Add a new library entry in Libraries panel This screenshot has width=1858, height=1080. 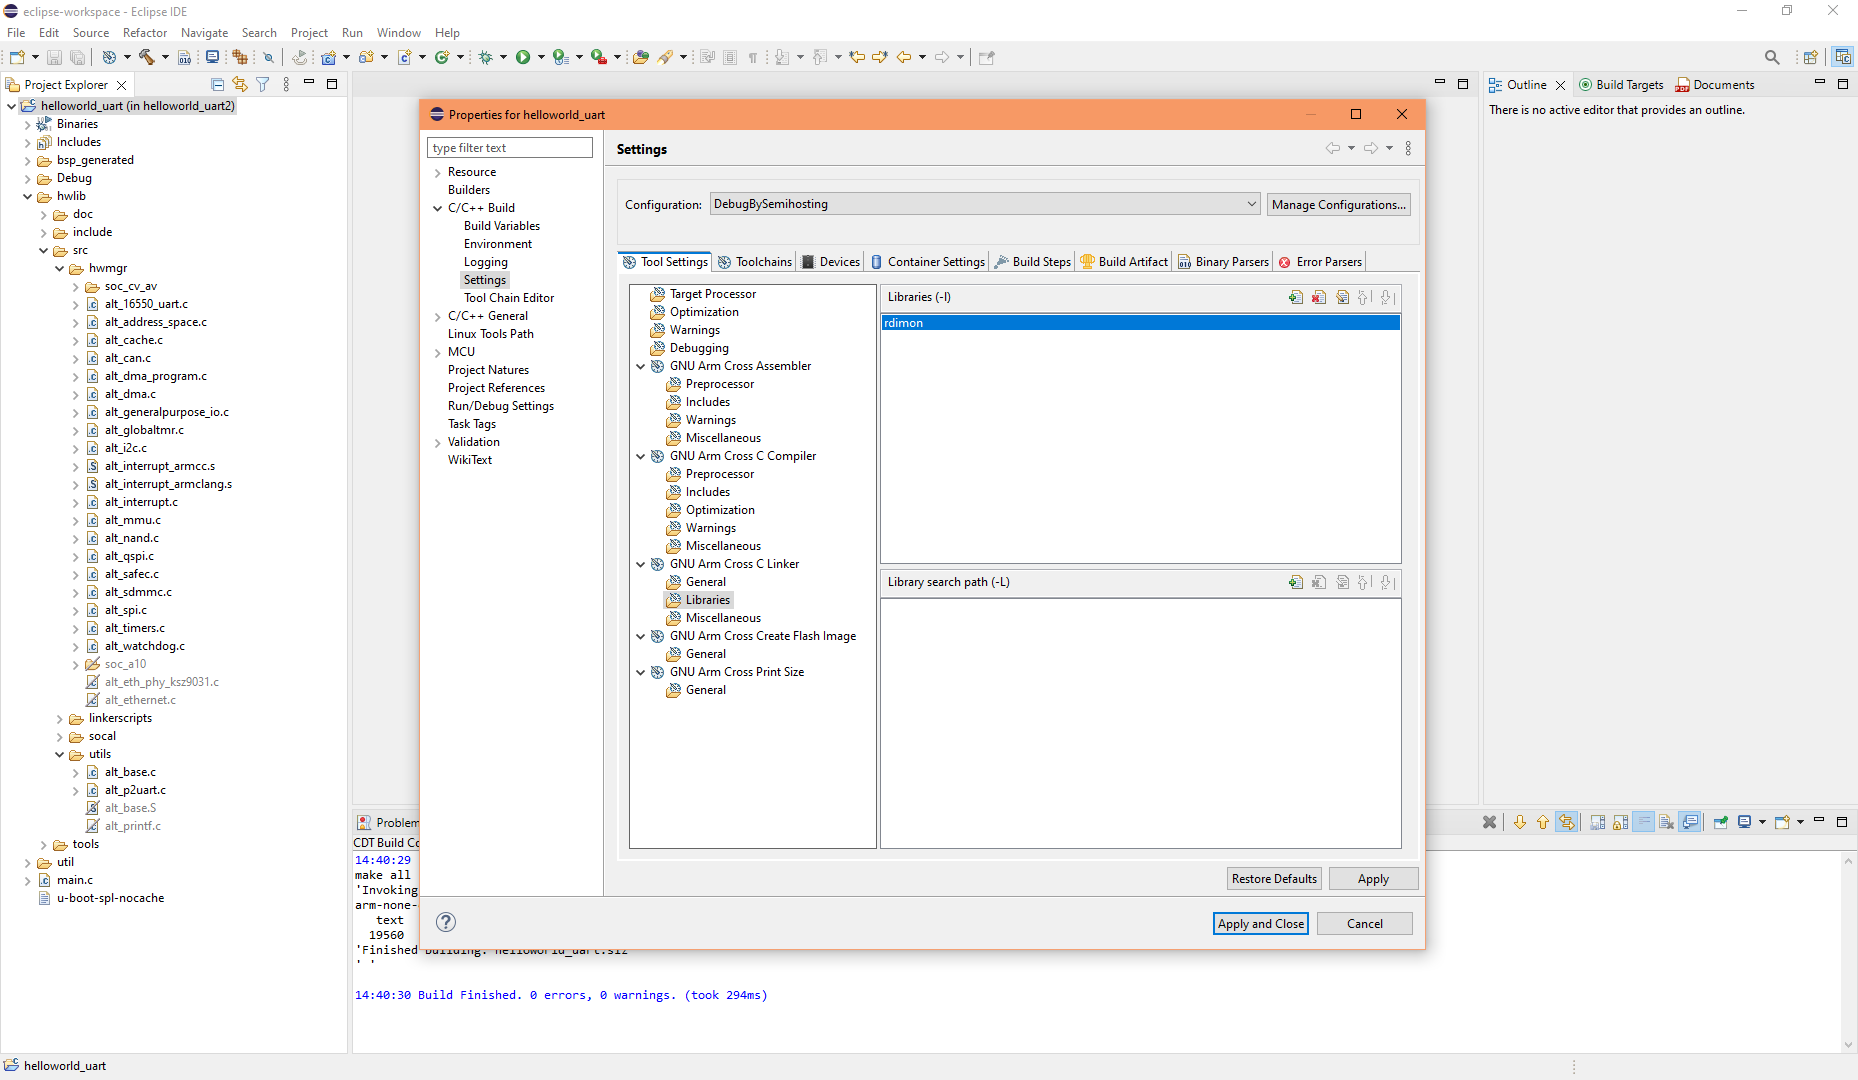click(x=1296, y=297)
